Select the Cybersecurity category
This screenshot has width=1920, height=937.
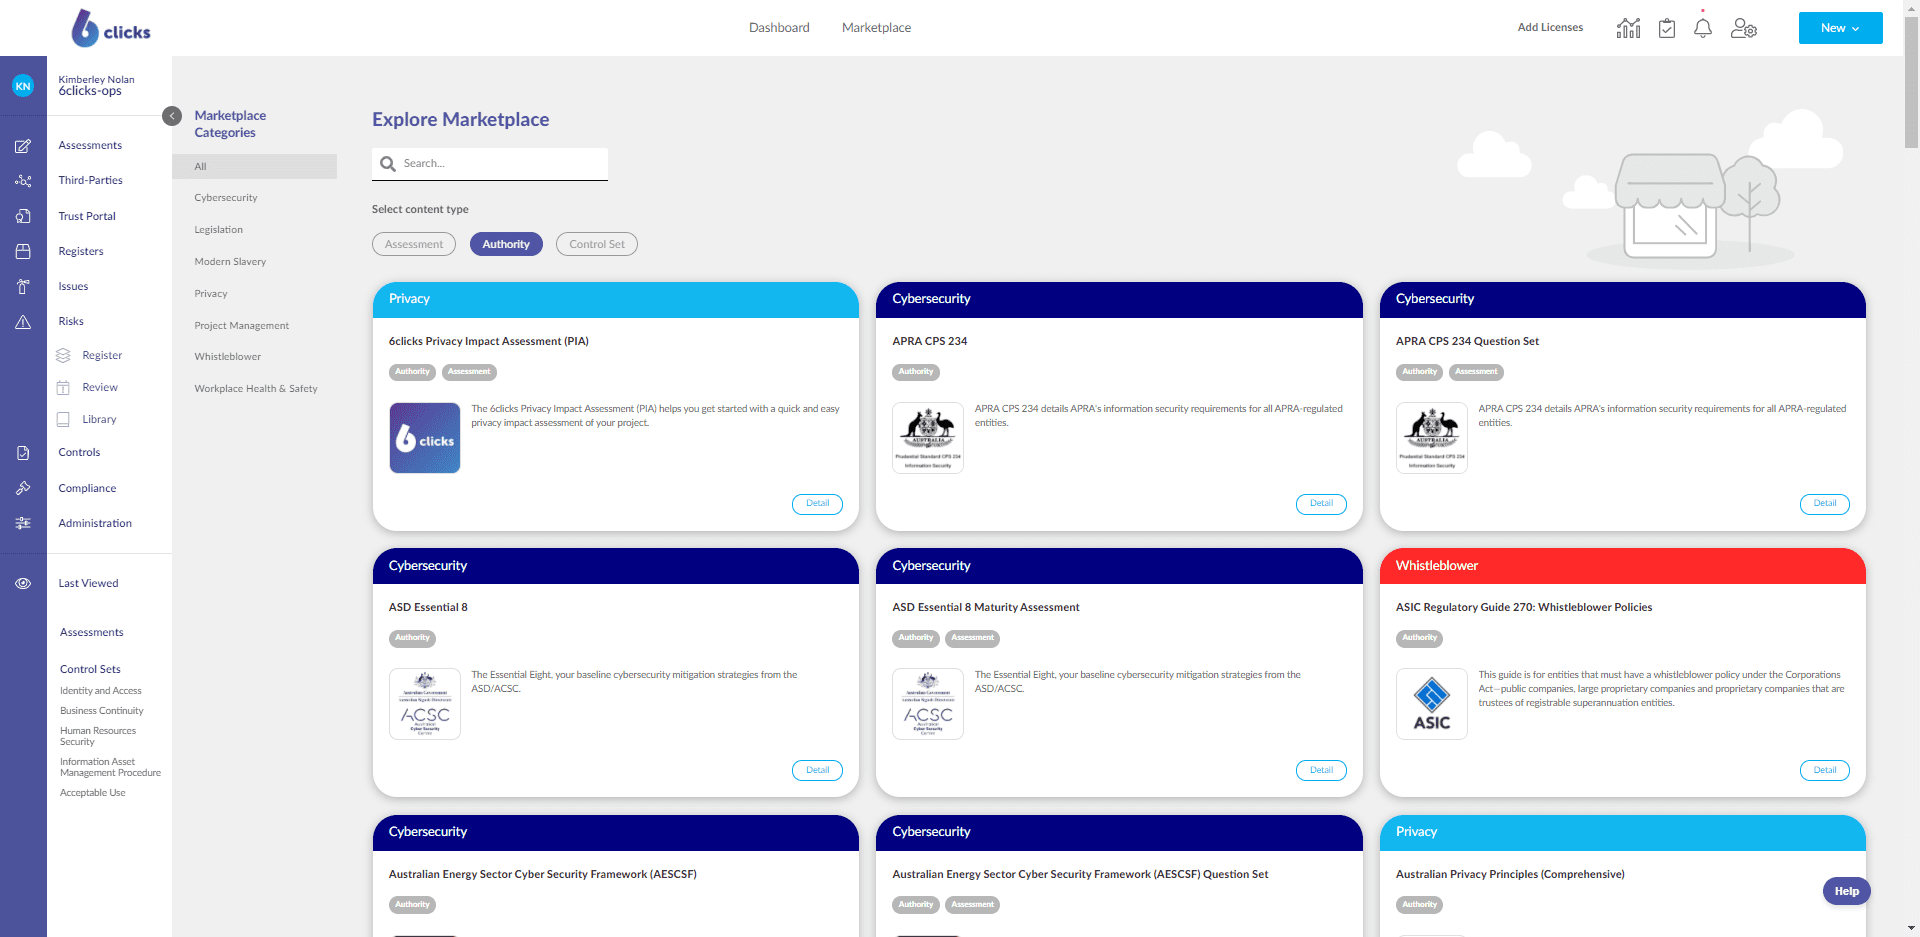tap(226, 198)
